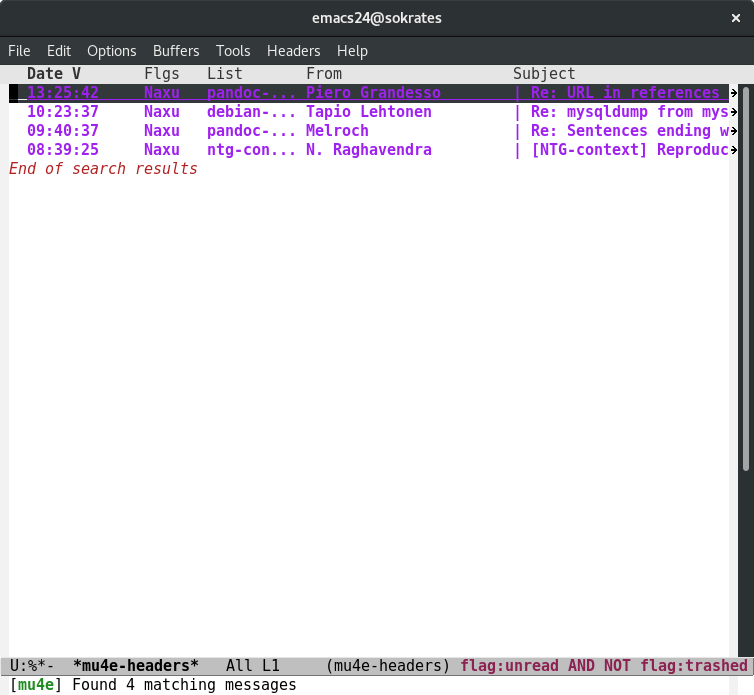
Task: Click the ntg-con... list entry
Action: pyautogui.click(x=251, y=150)
